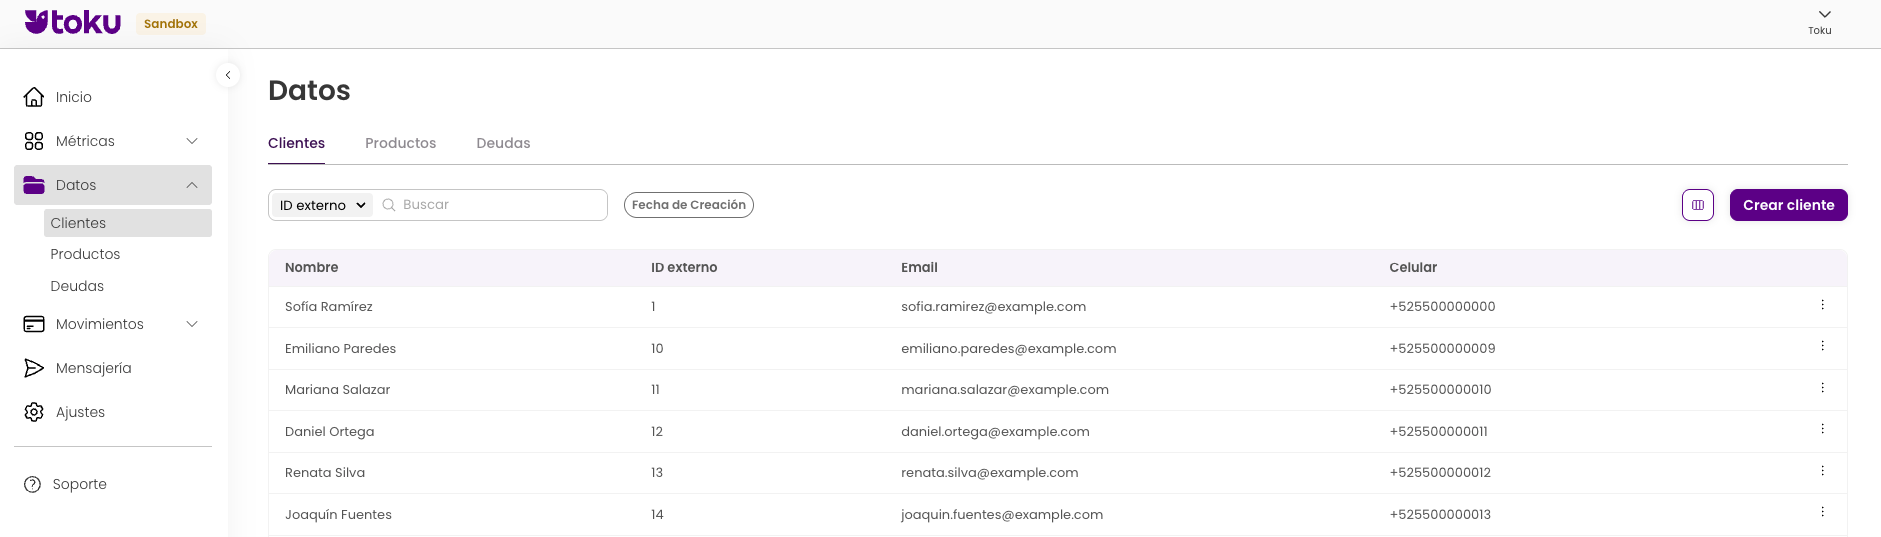Switch to the Productos tab
Viewport: 1881px width, 537px height.
coord(400,143)
